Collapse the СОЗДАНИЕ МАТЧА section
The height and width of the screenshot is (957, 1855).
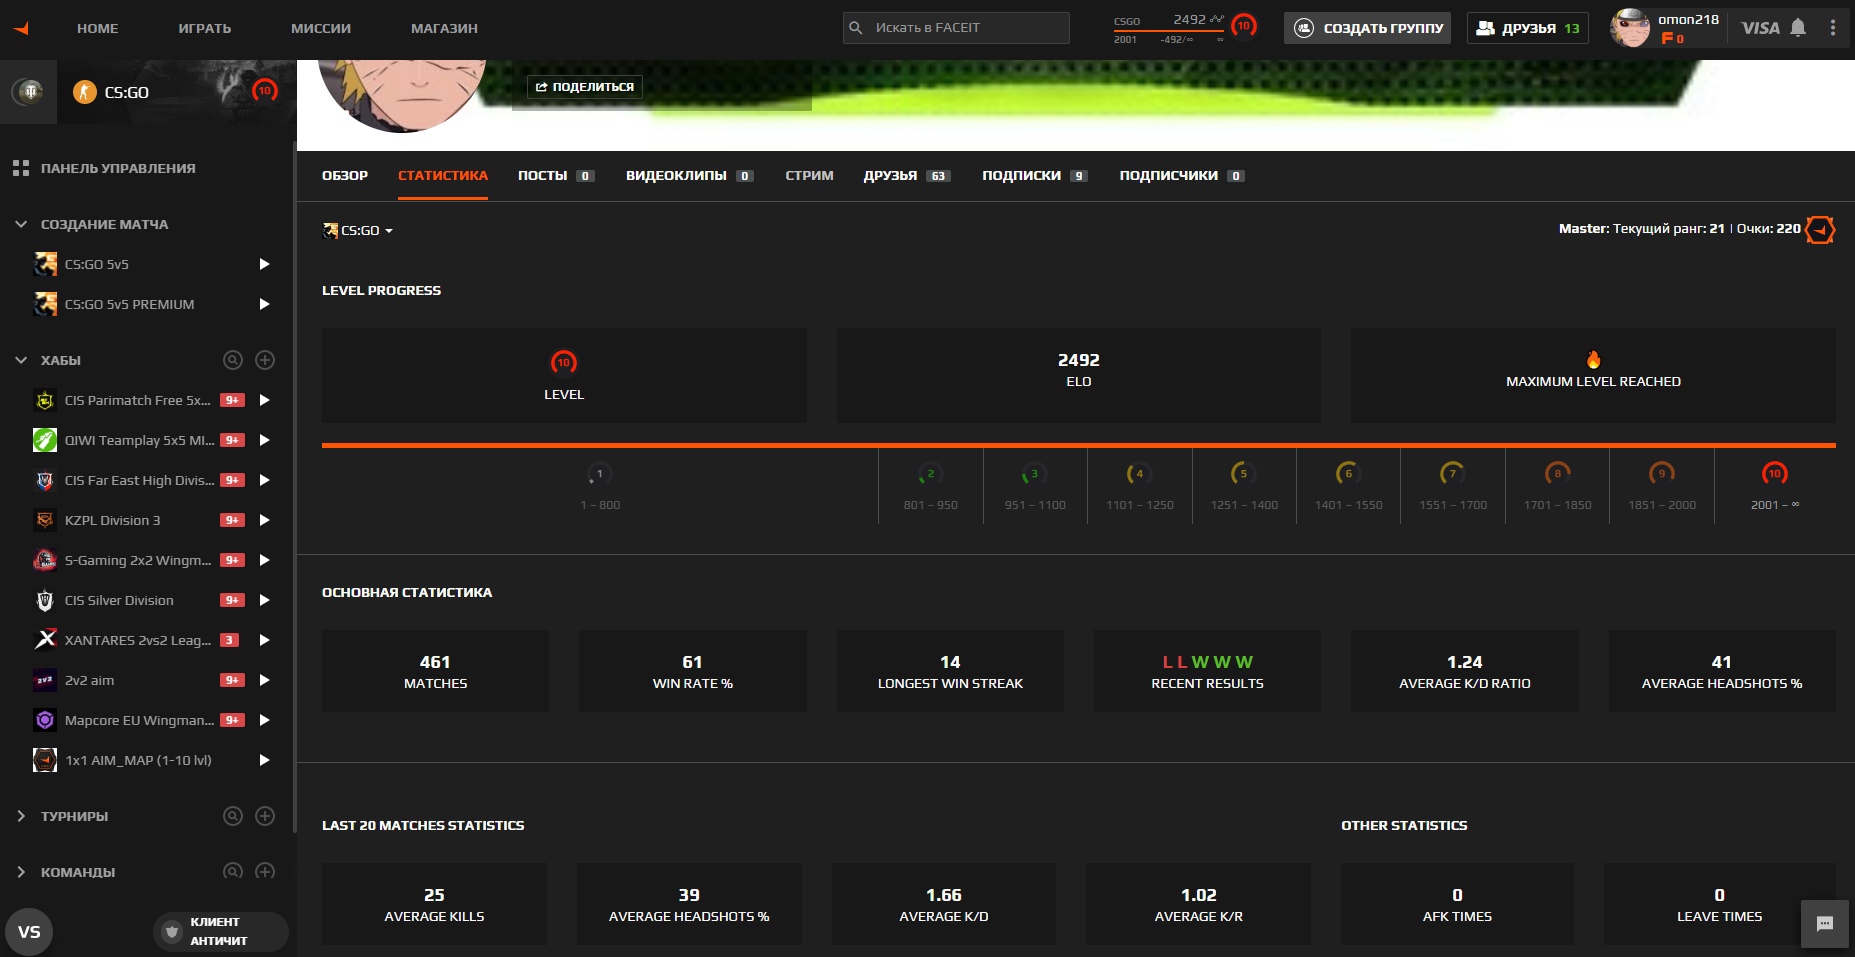click(x=21, y=224)
